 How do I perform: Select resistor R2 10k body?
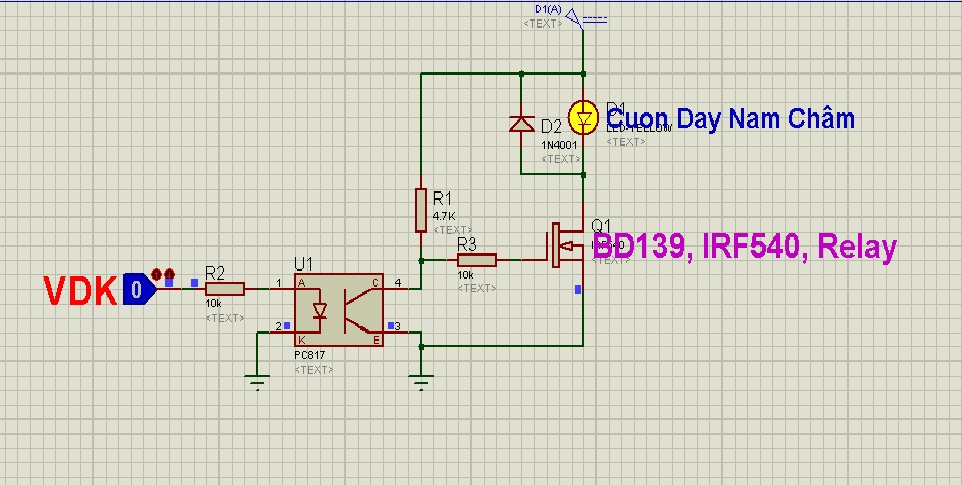point(225,289)
